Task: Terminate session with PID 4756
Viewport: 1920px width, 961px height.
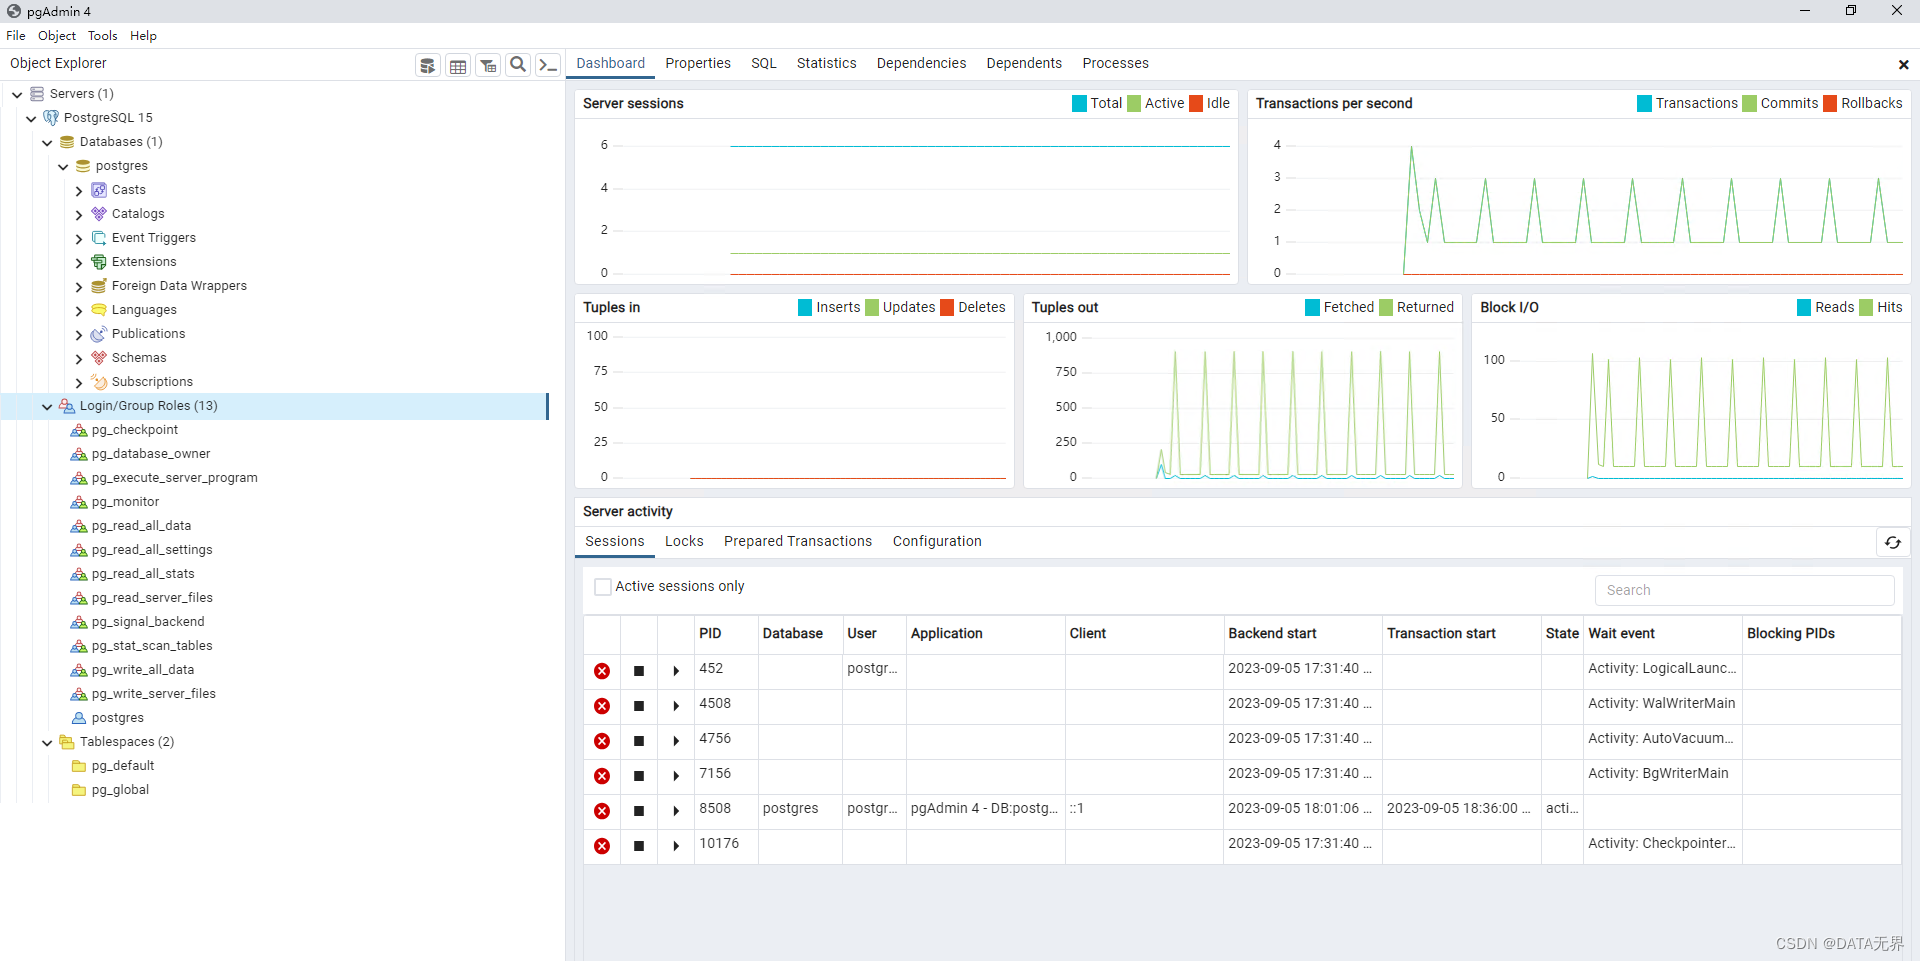Action: coord(602,741)
